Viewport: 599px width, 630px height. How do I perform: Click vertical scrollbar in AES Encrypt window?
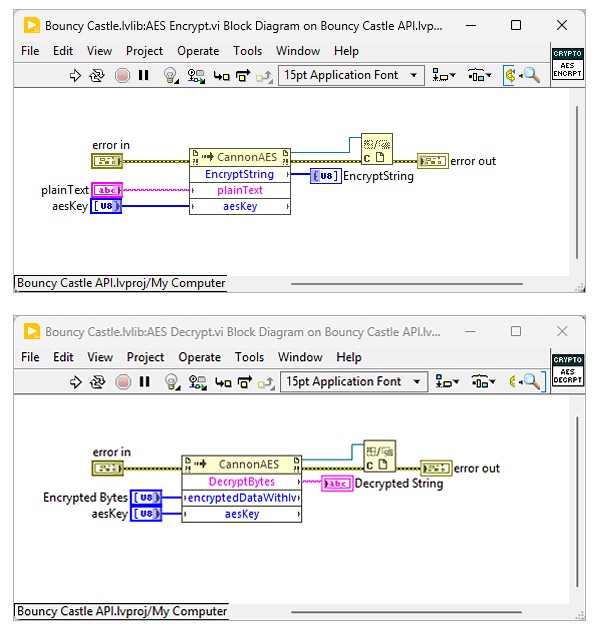577,182
